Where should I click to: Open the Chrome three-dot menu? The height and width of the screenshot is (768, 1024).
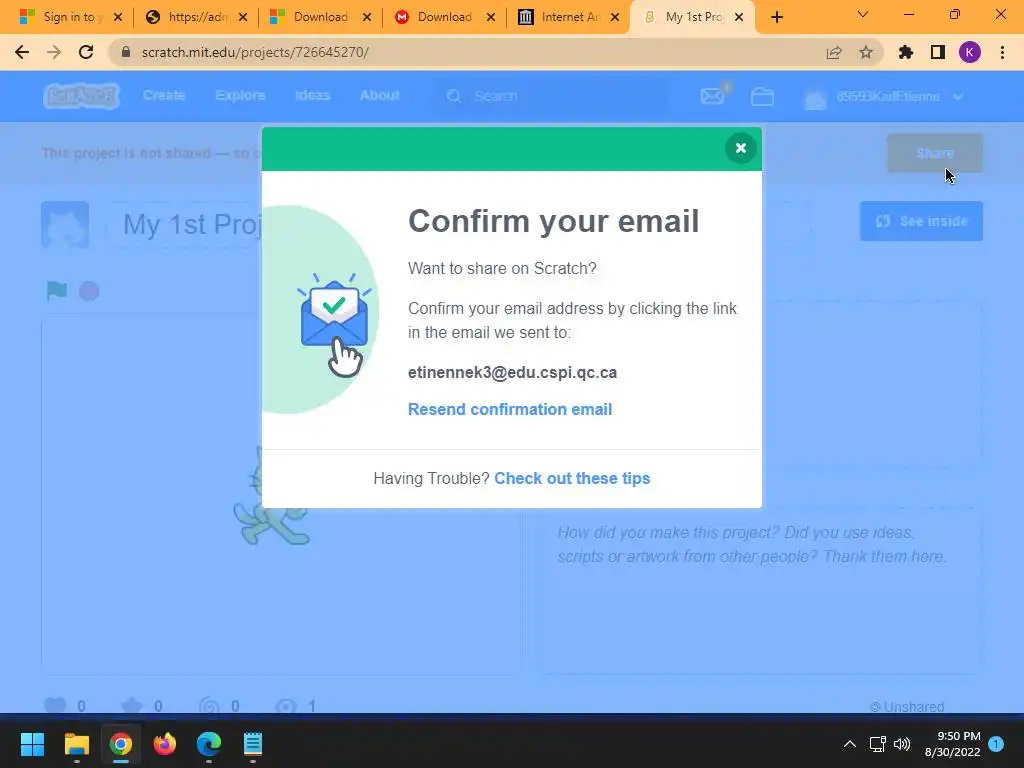(x=1002, y=52)
